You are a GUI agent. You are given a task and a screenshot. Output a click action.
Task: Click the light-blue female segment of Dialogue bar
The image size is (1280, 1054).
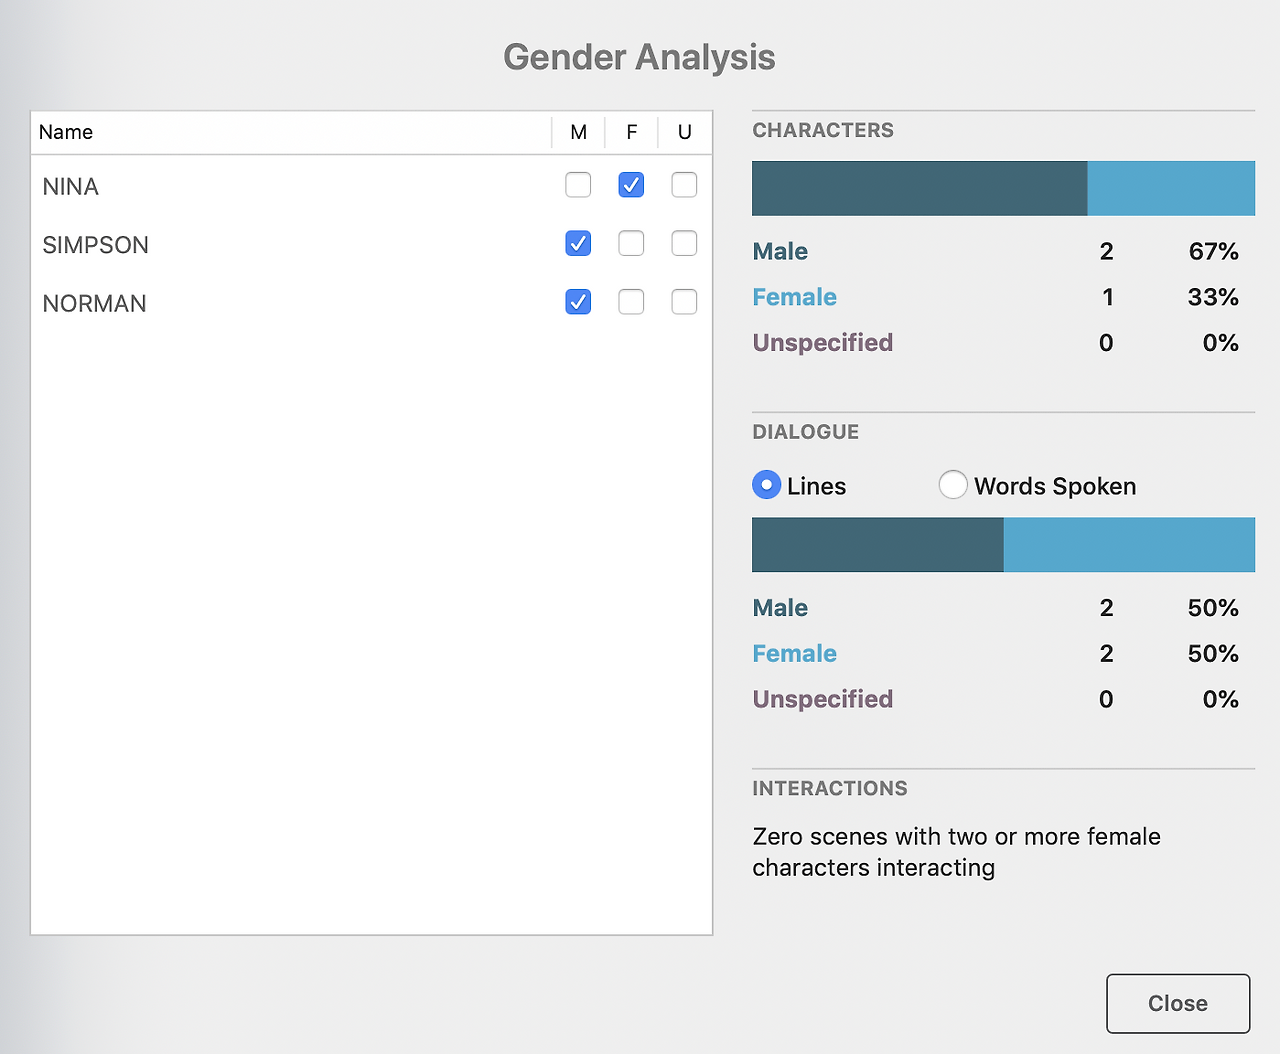point(1128,545)
